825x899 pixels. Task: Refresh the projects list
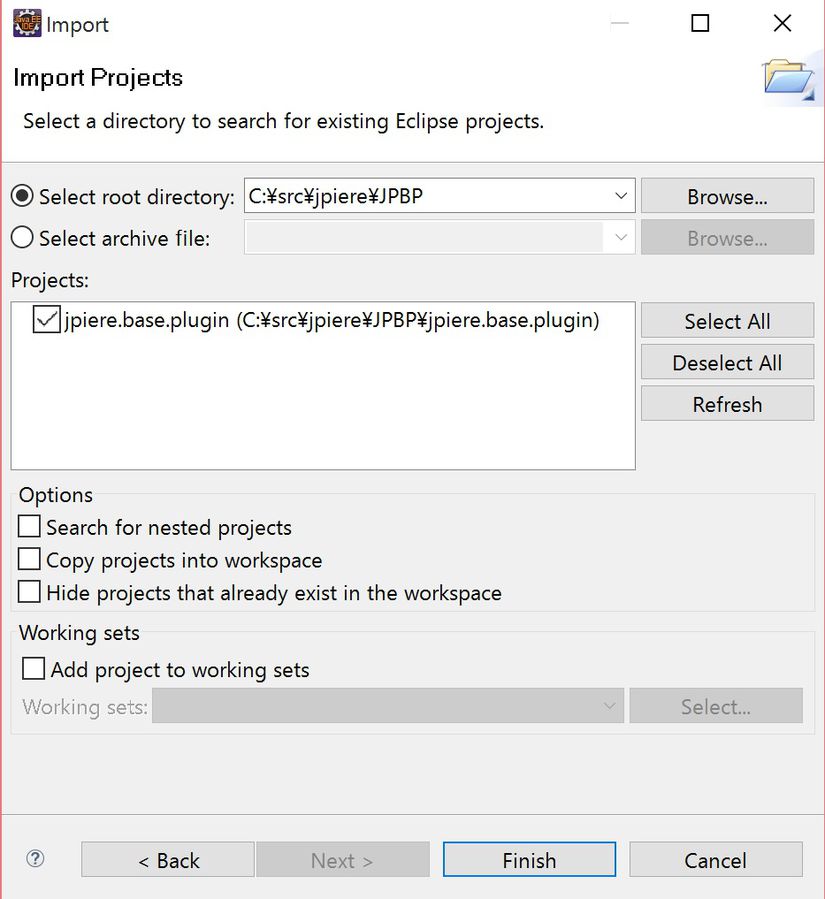coord(727,404)
